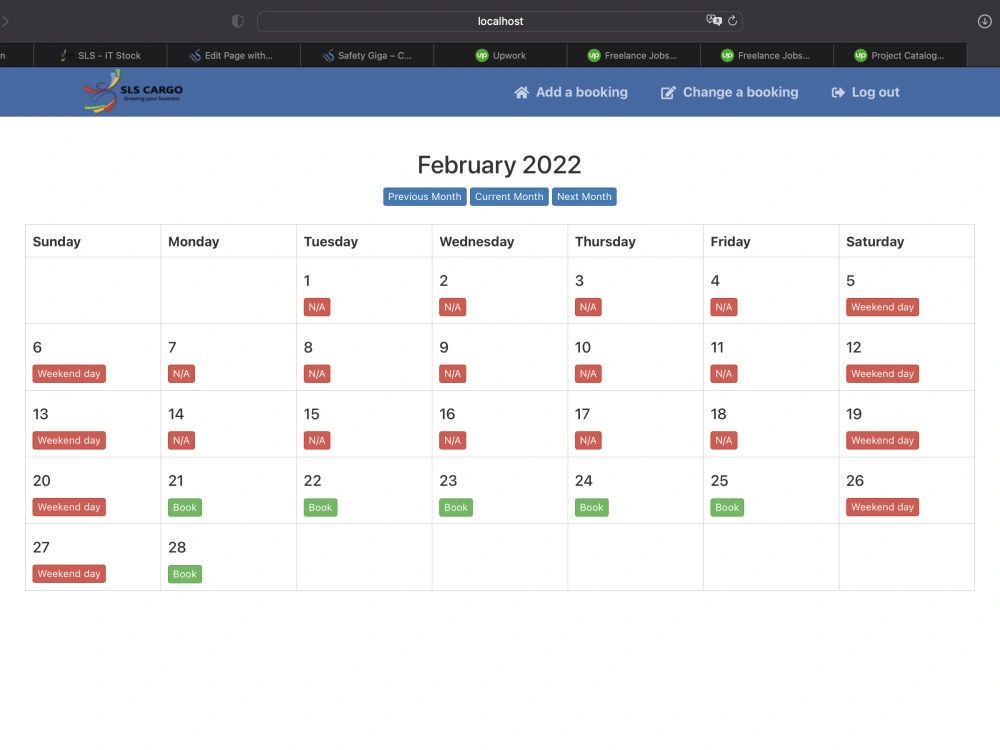Click the Weekend day badge on February 5
The height and width of the screenshot is (750, 1000).
883,307
